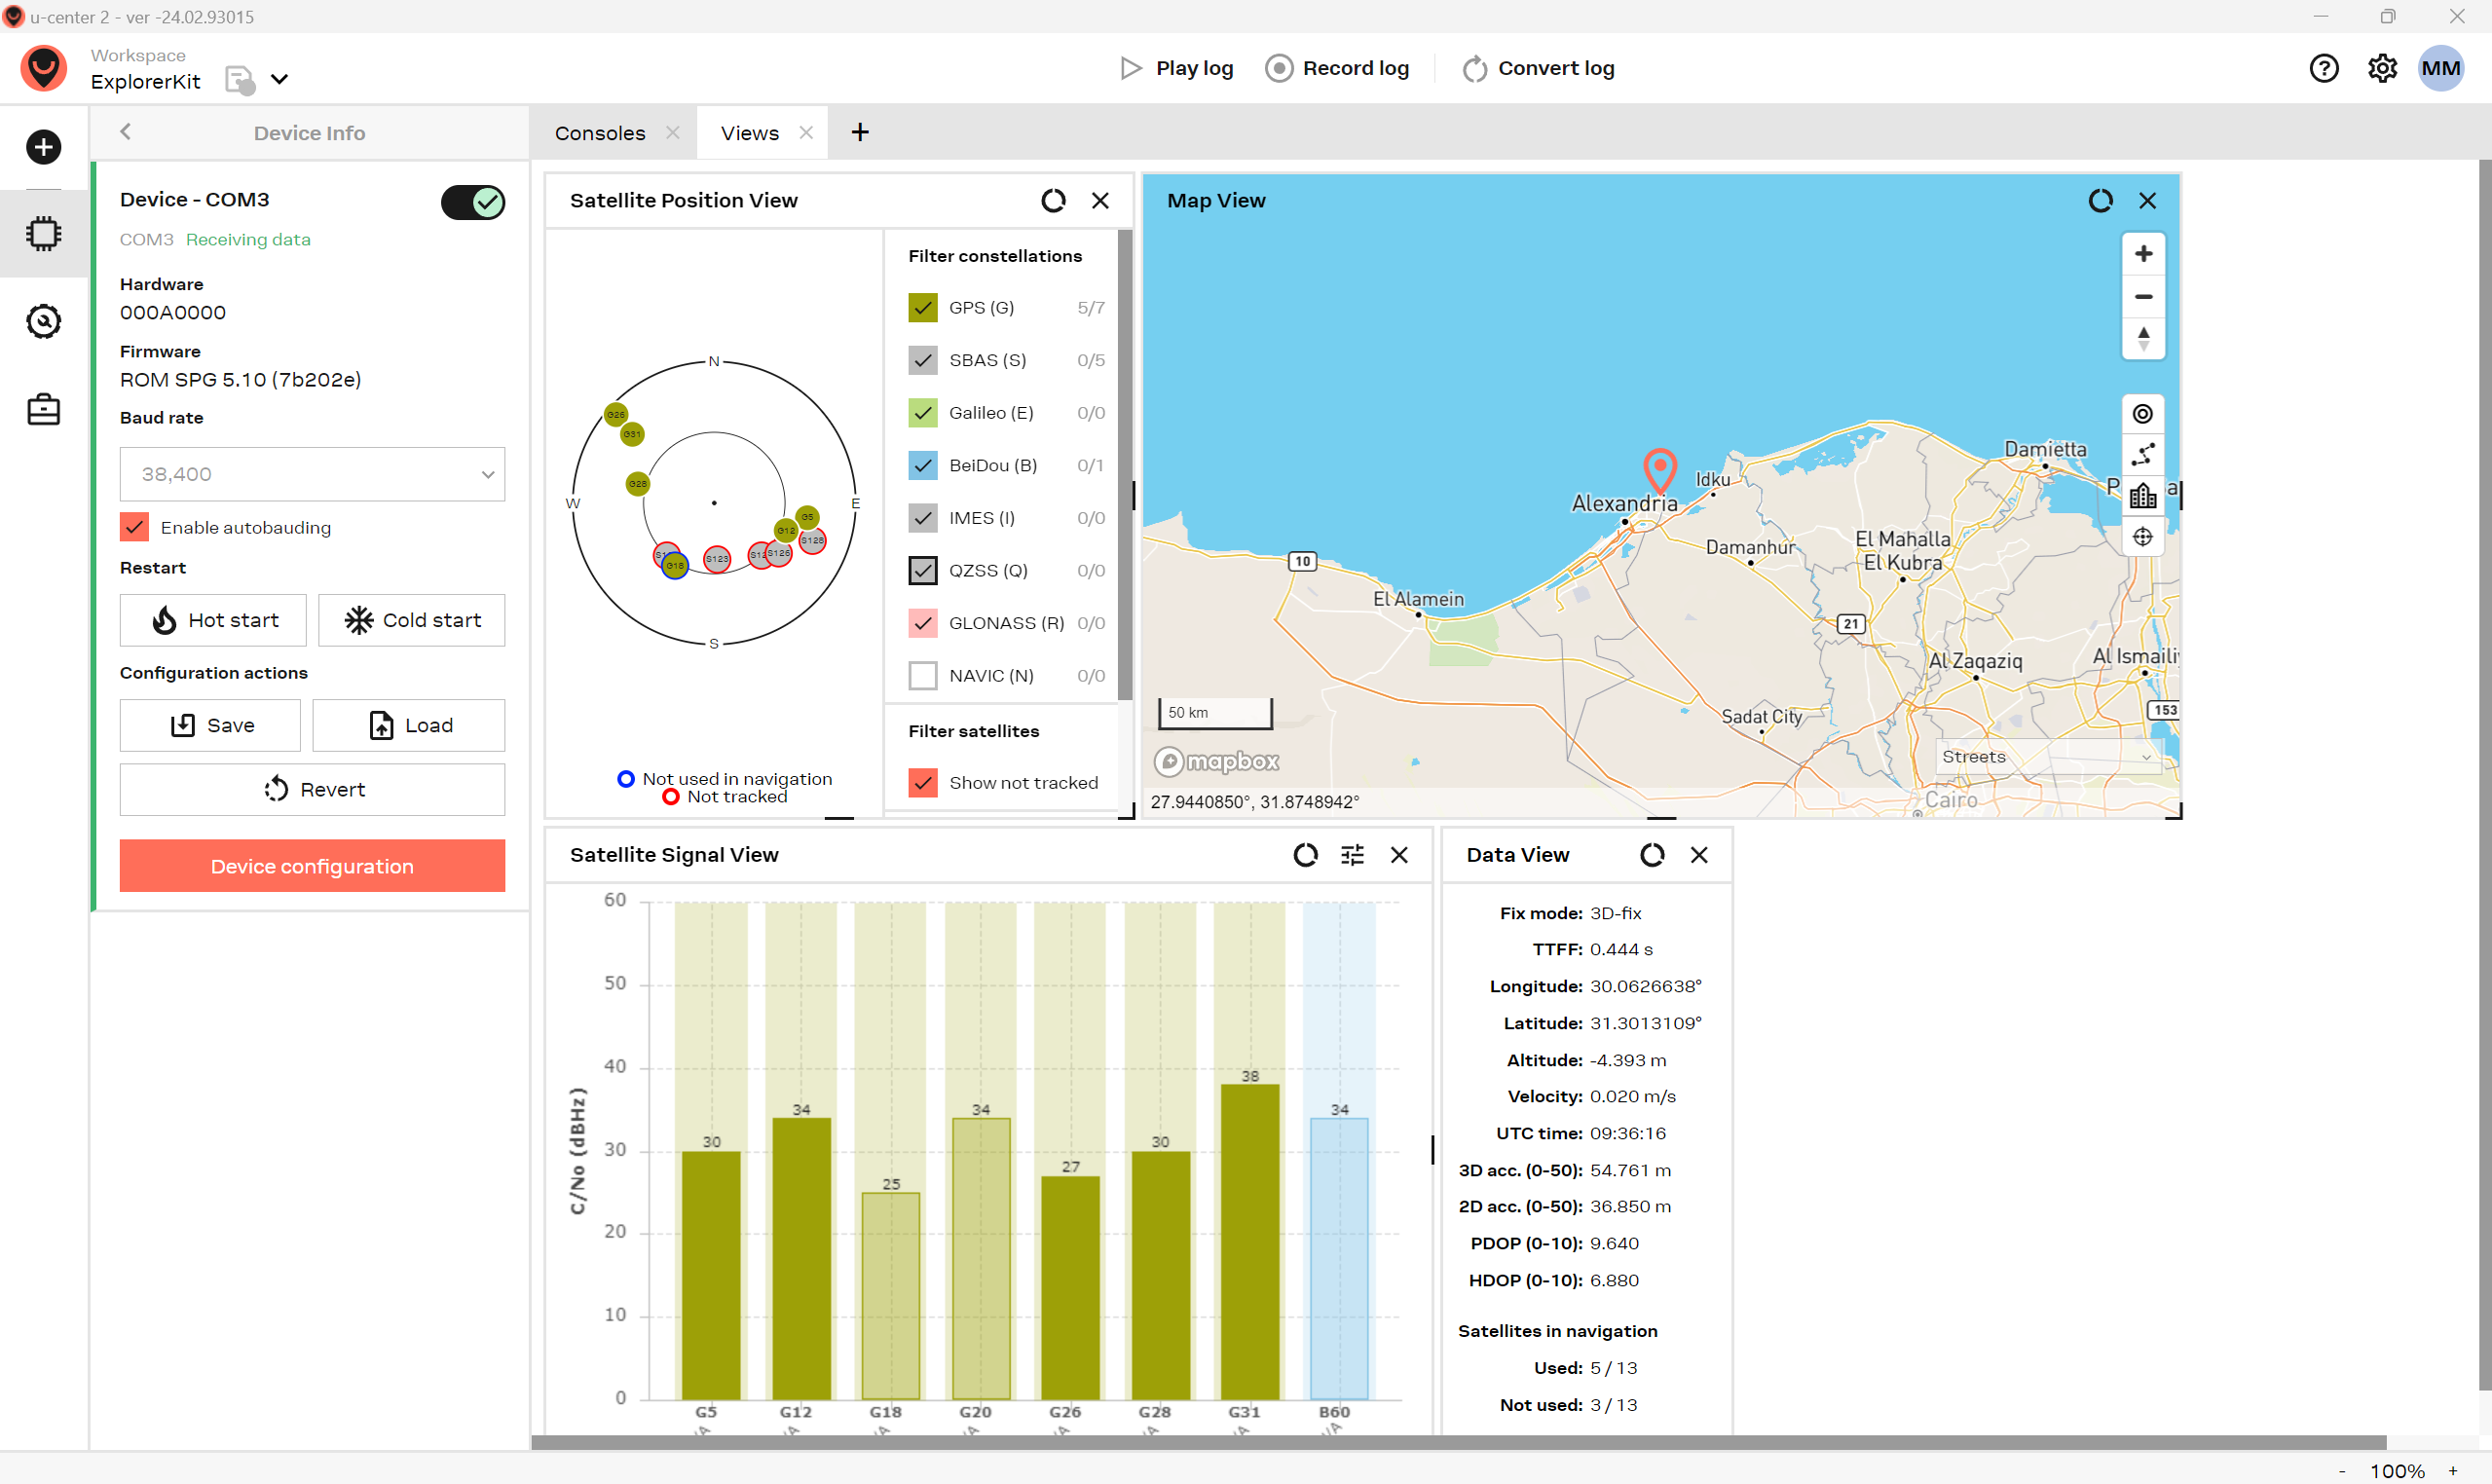Open Device configuration
This screenshot has width=2492, height=1484.
312,865
